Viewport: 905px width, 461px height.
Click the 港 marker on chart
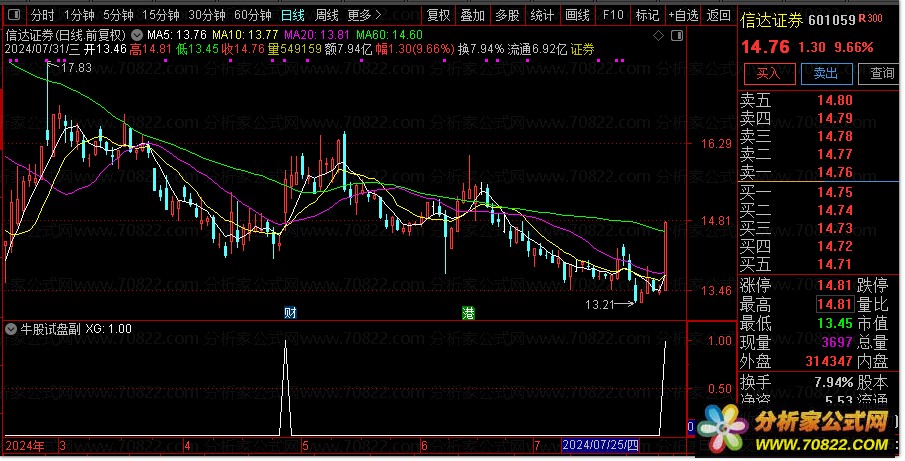[x=469, y=313]
